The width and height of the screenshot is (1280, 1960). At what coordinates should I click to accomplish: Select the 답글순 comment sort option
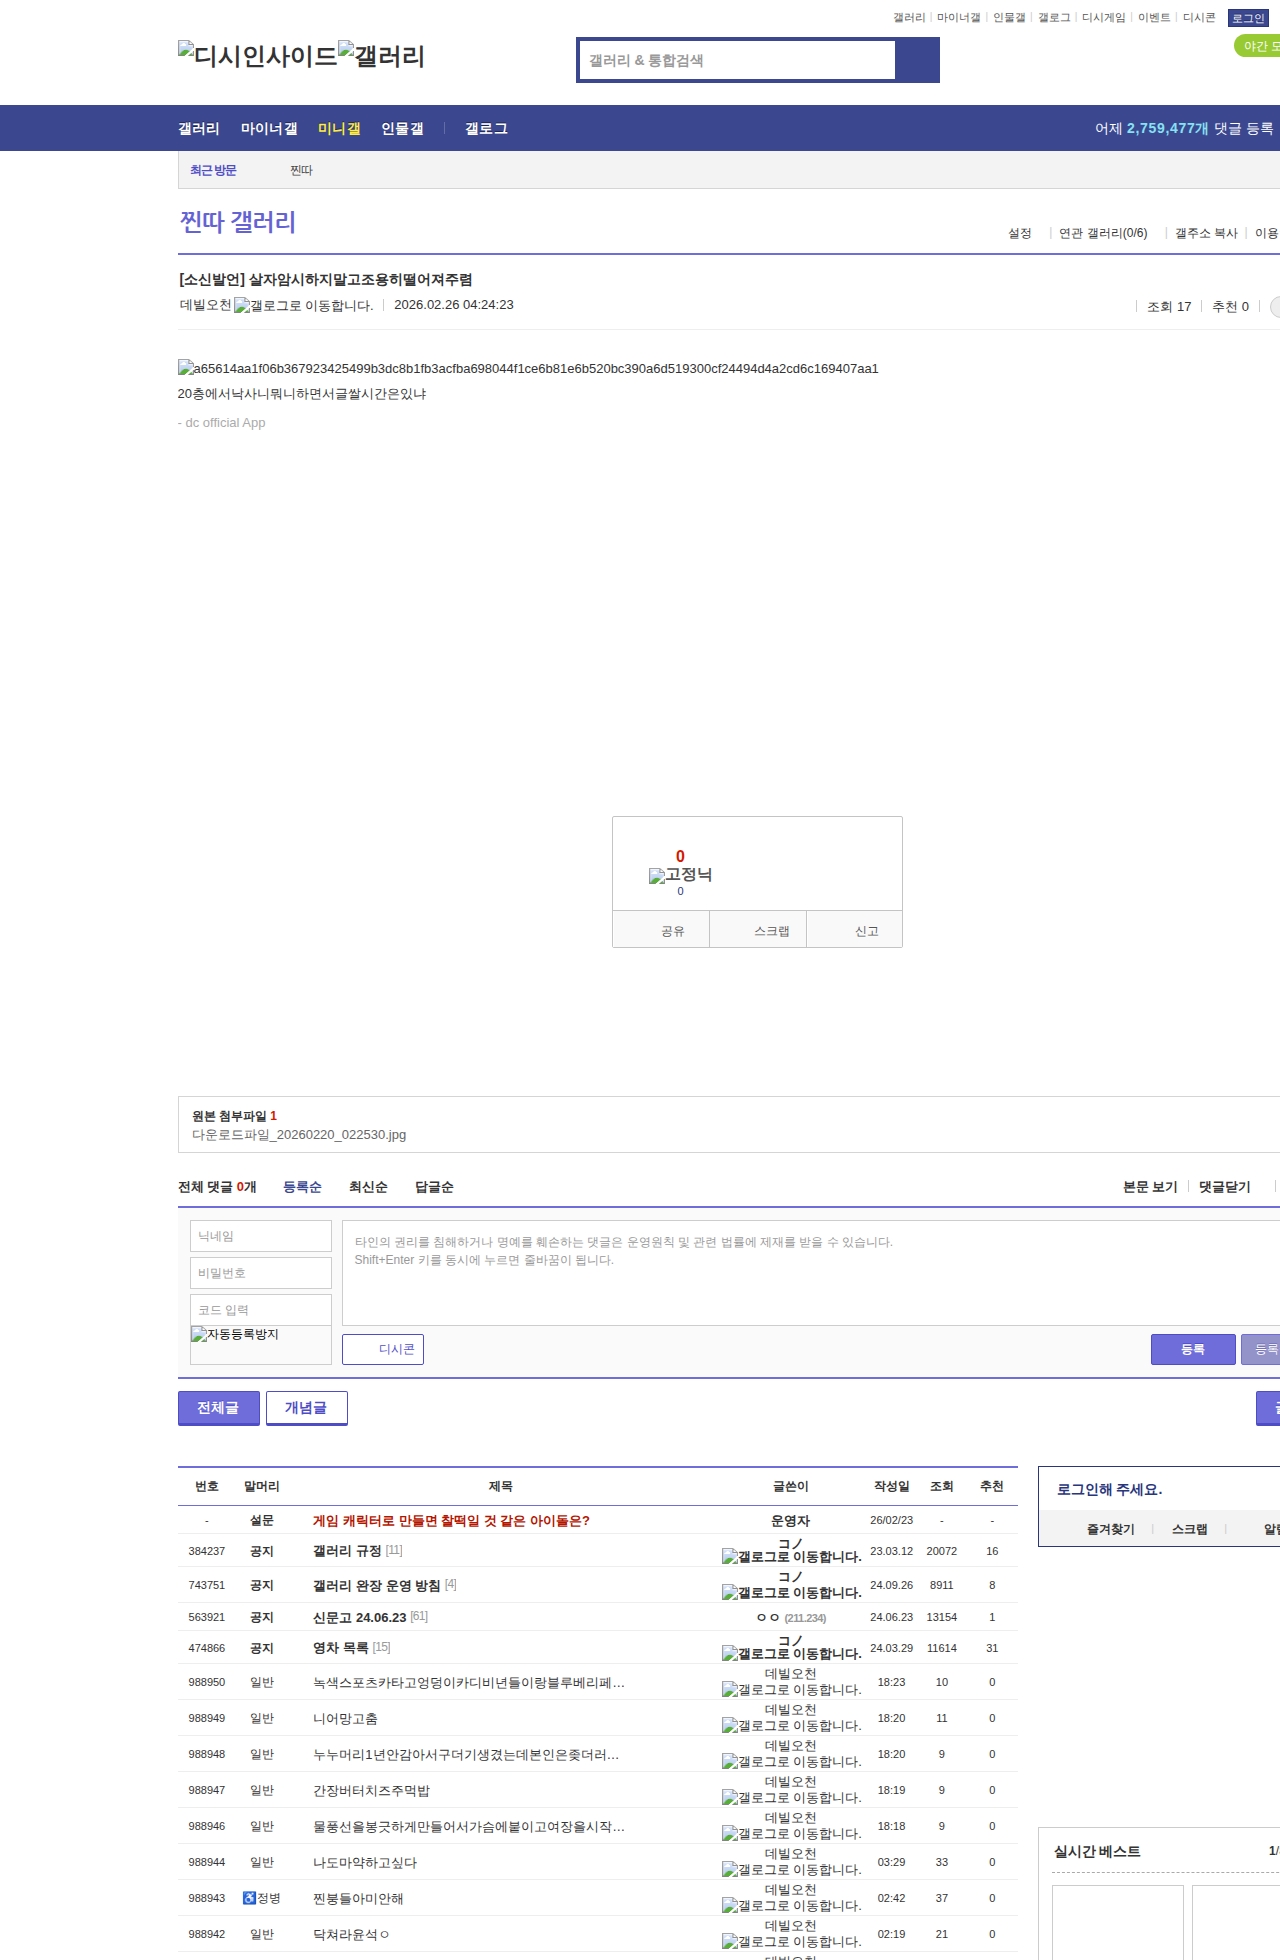pos(434,1187)
